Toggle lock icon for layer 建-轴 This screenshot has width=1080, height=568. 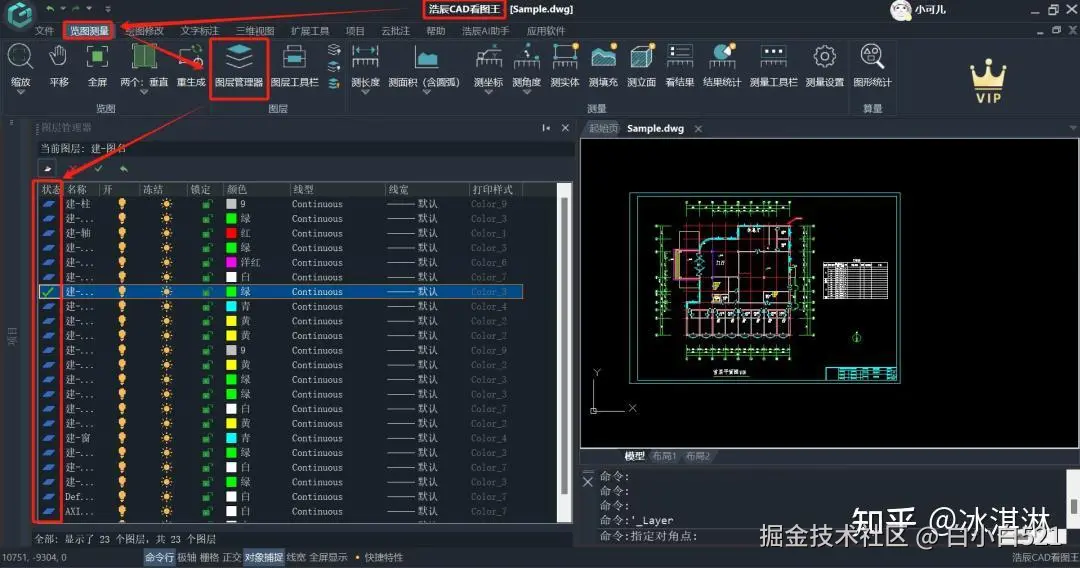207,233
